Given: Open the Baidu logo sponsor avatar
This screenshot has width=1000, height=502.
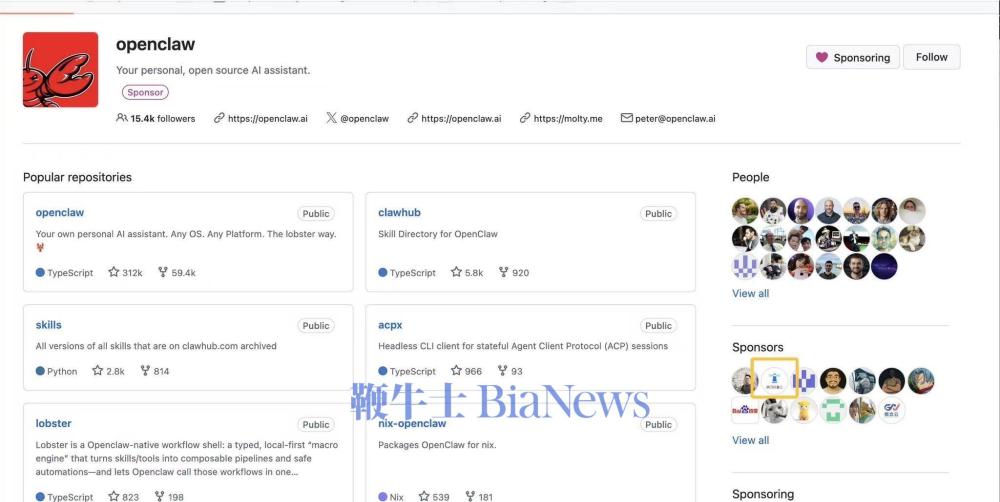Looking at the screenshot, I should click(x=745, y=410).
